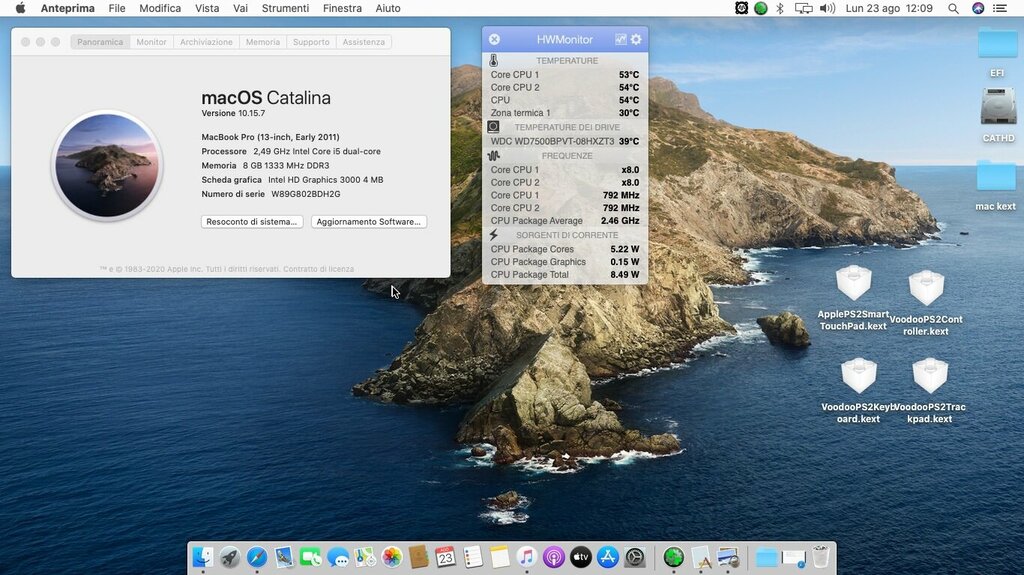
Task: Show HWMonitor graphs window icon
Action: (620, 39)
